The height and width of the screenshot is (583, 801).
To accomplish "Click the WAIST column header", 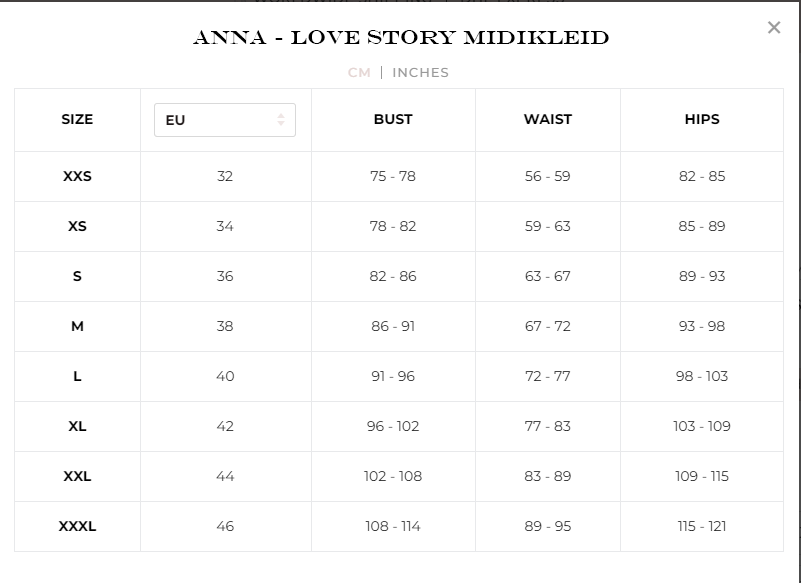I will pos(547,120).
